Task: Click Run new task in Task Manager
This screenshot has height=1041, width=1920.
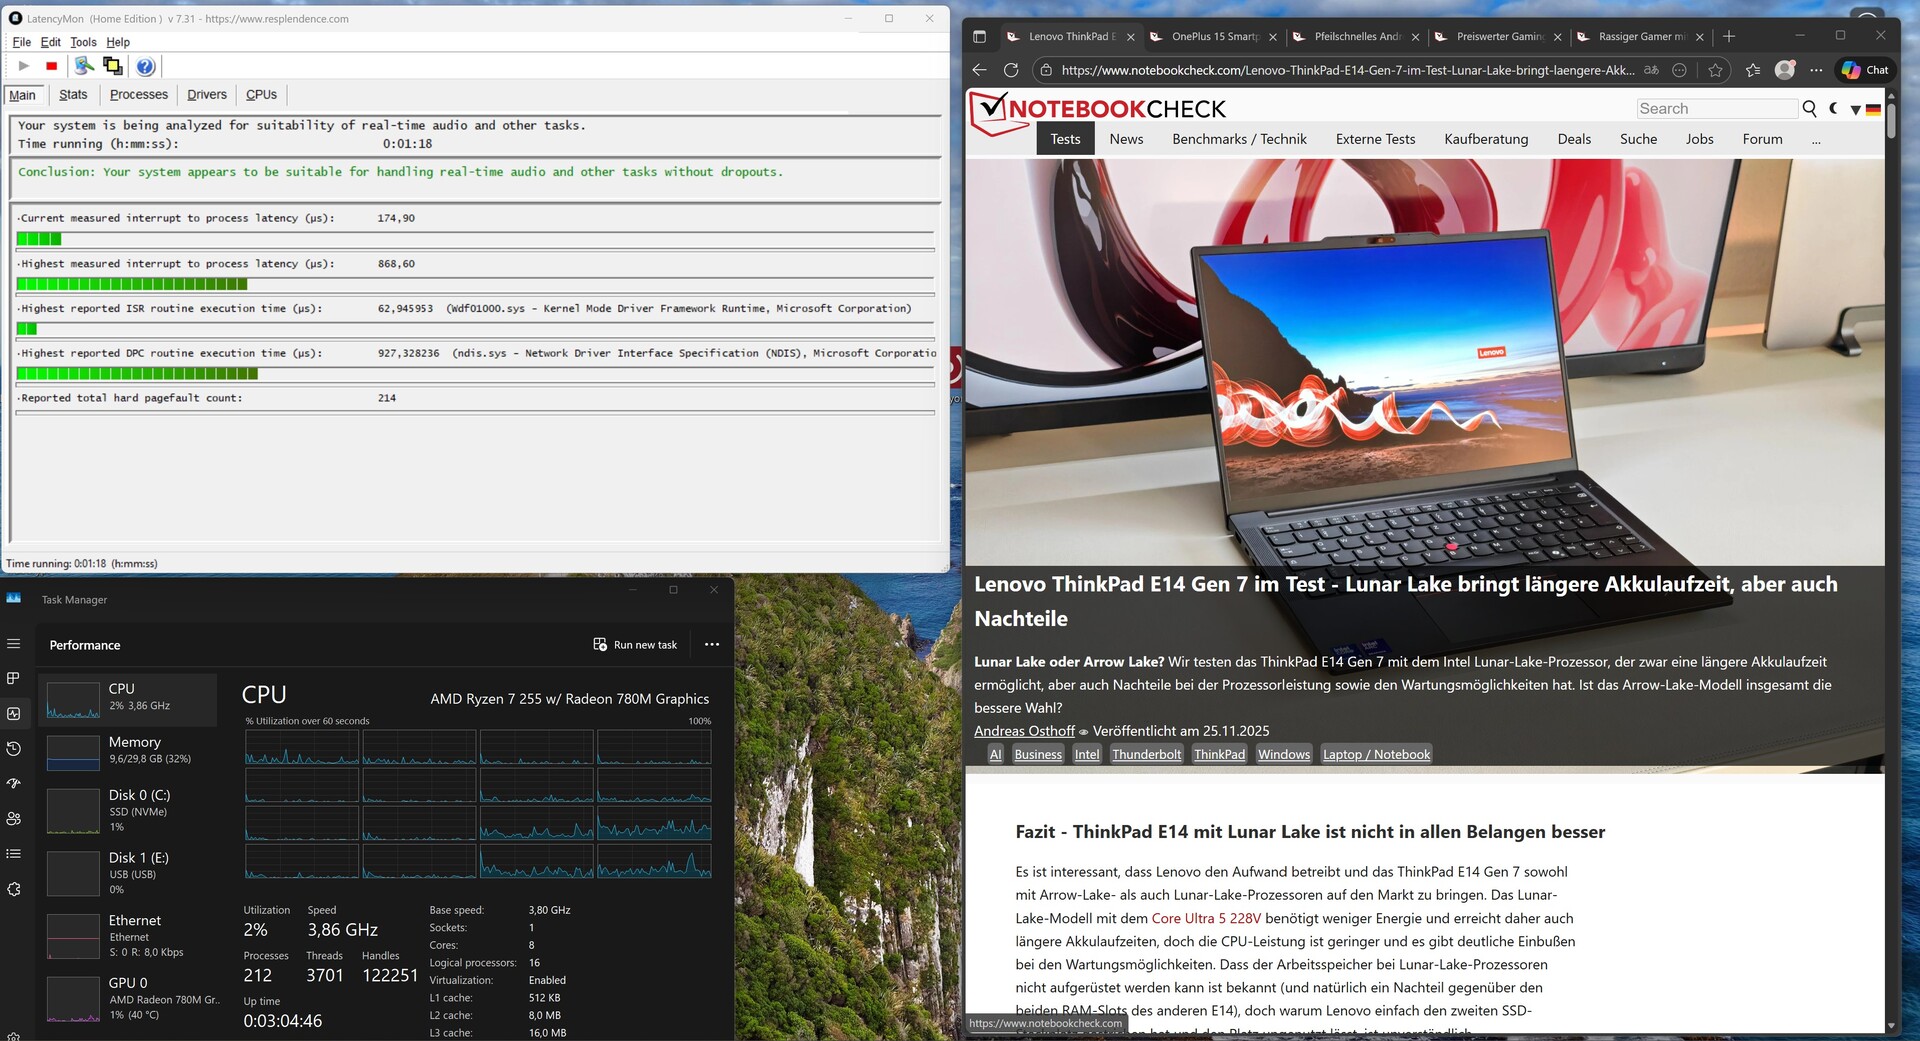Action: click(x=635, y=645)
